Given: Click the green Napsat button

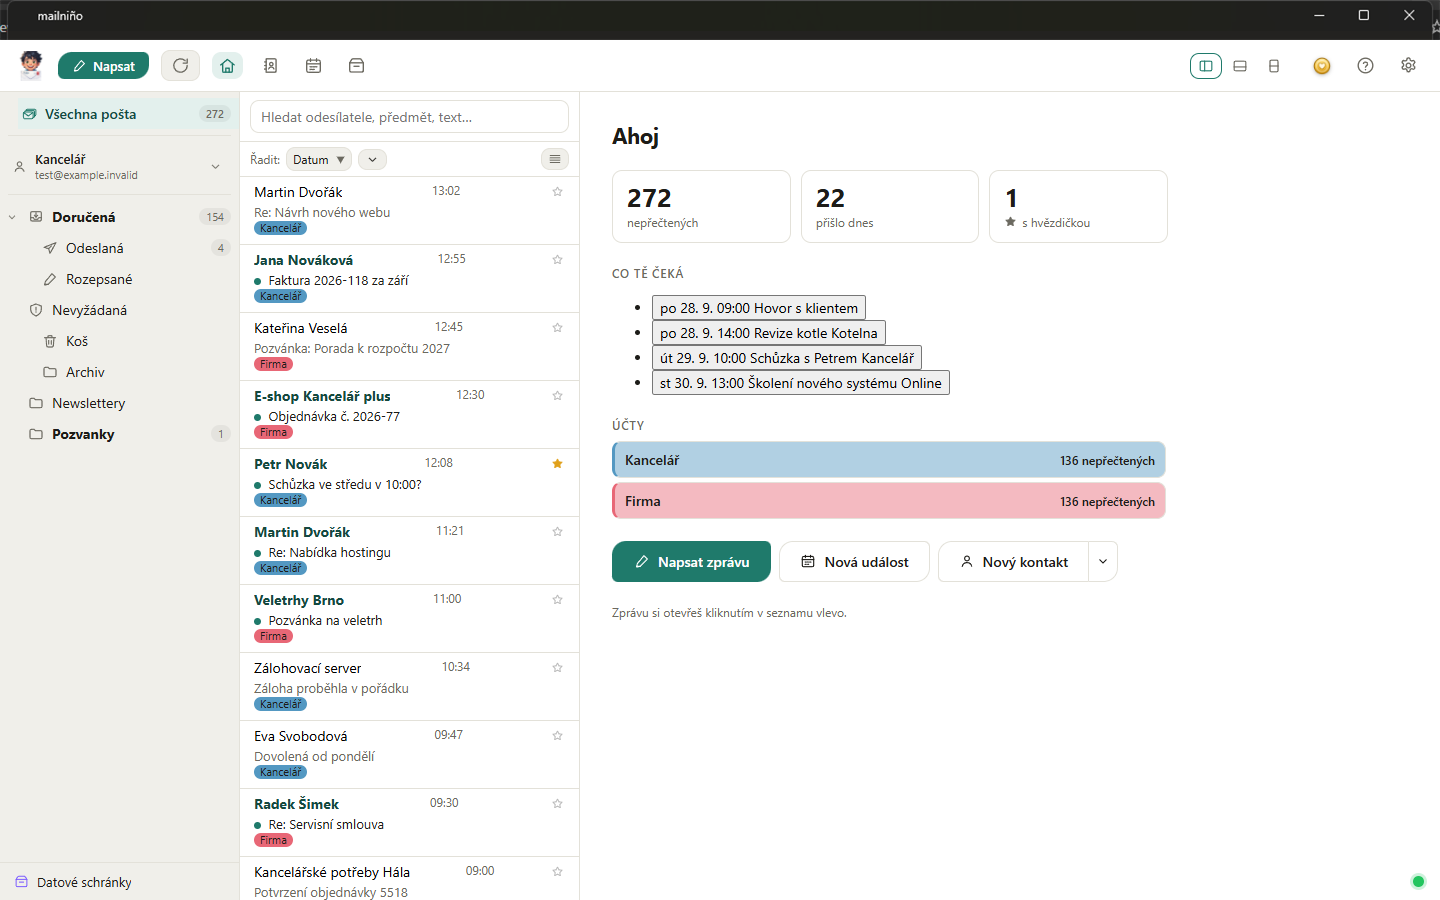Looking at the screenshot, I should click(x=103, y=66).
